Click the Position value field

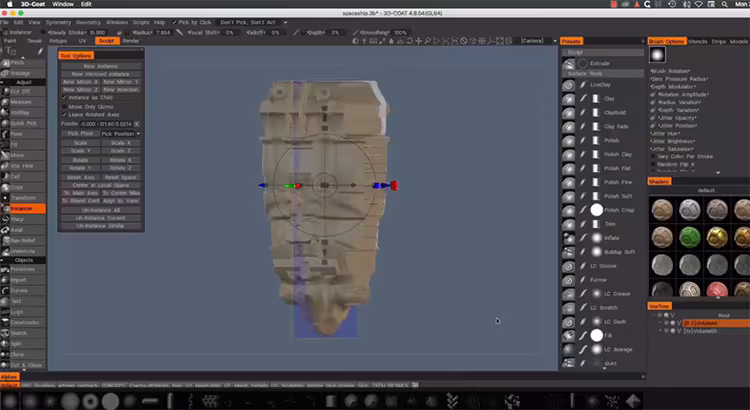point(105,124)
